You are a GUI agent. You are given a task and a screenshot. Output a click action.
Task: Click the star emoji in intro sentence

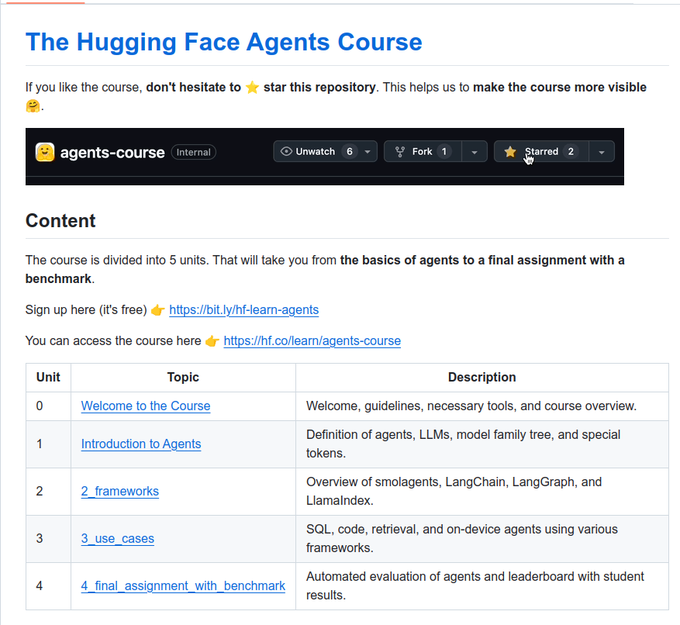(x=252, y=87)
